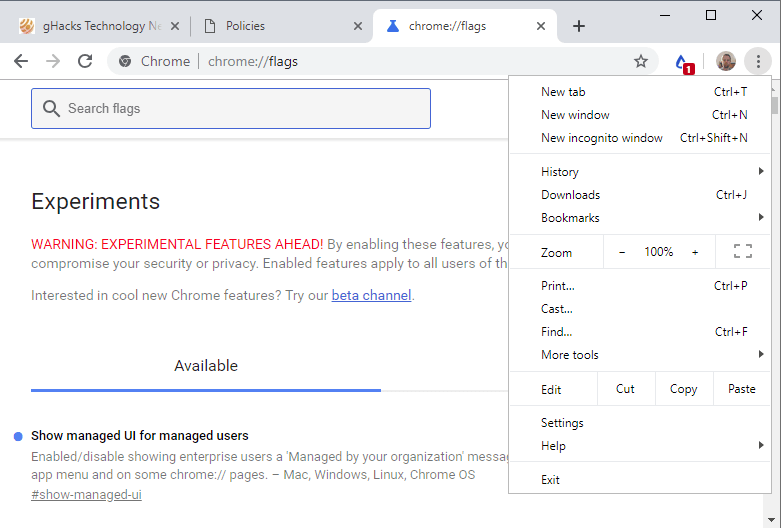Click the browser back arrow
This screenshot has width=781, height=528.
[x=21, y=61]
